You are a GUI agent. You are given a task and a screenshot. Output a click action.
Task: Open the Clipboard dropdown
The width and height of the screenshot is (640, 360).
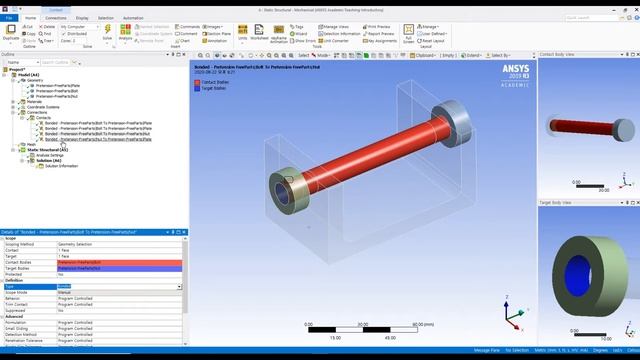423,55
